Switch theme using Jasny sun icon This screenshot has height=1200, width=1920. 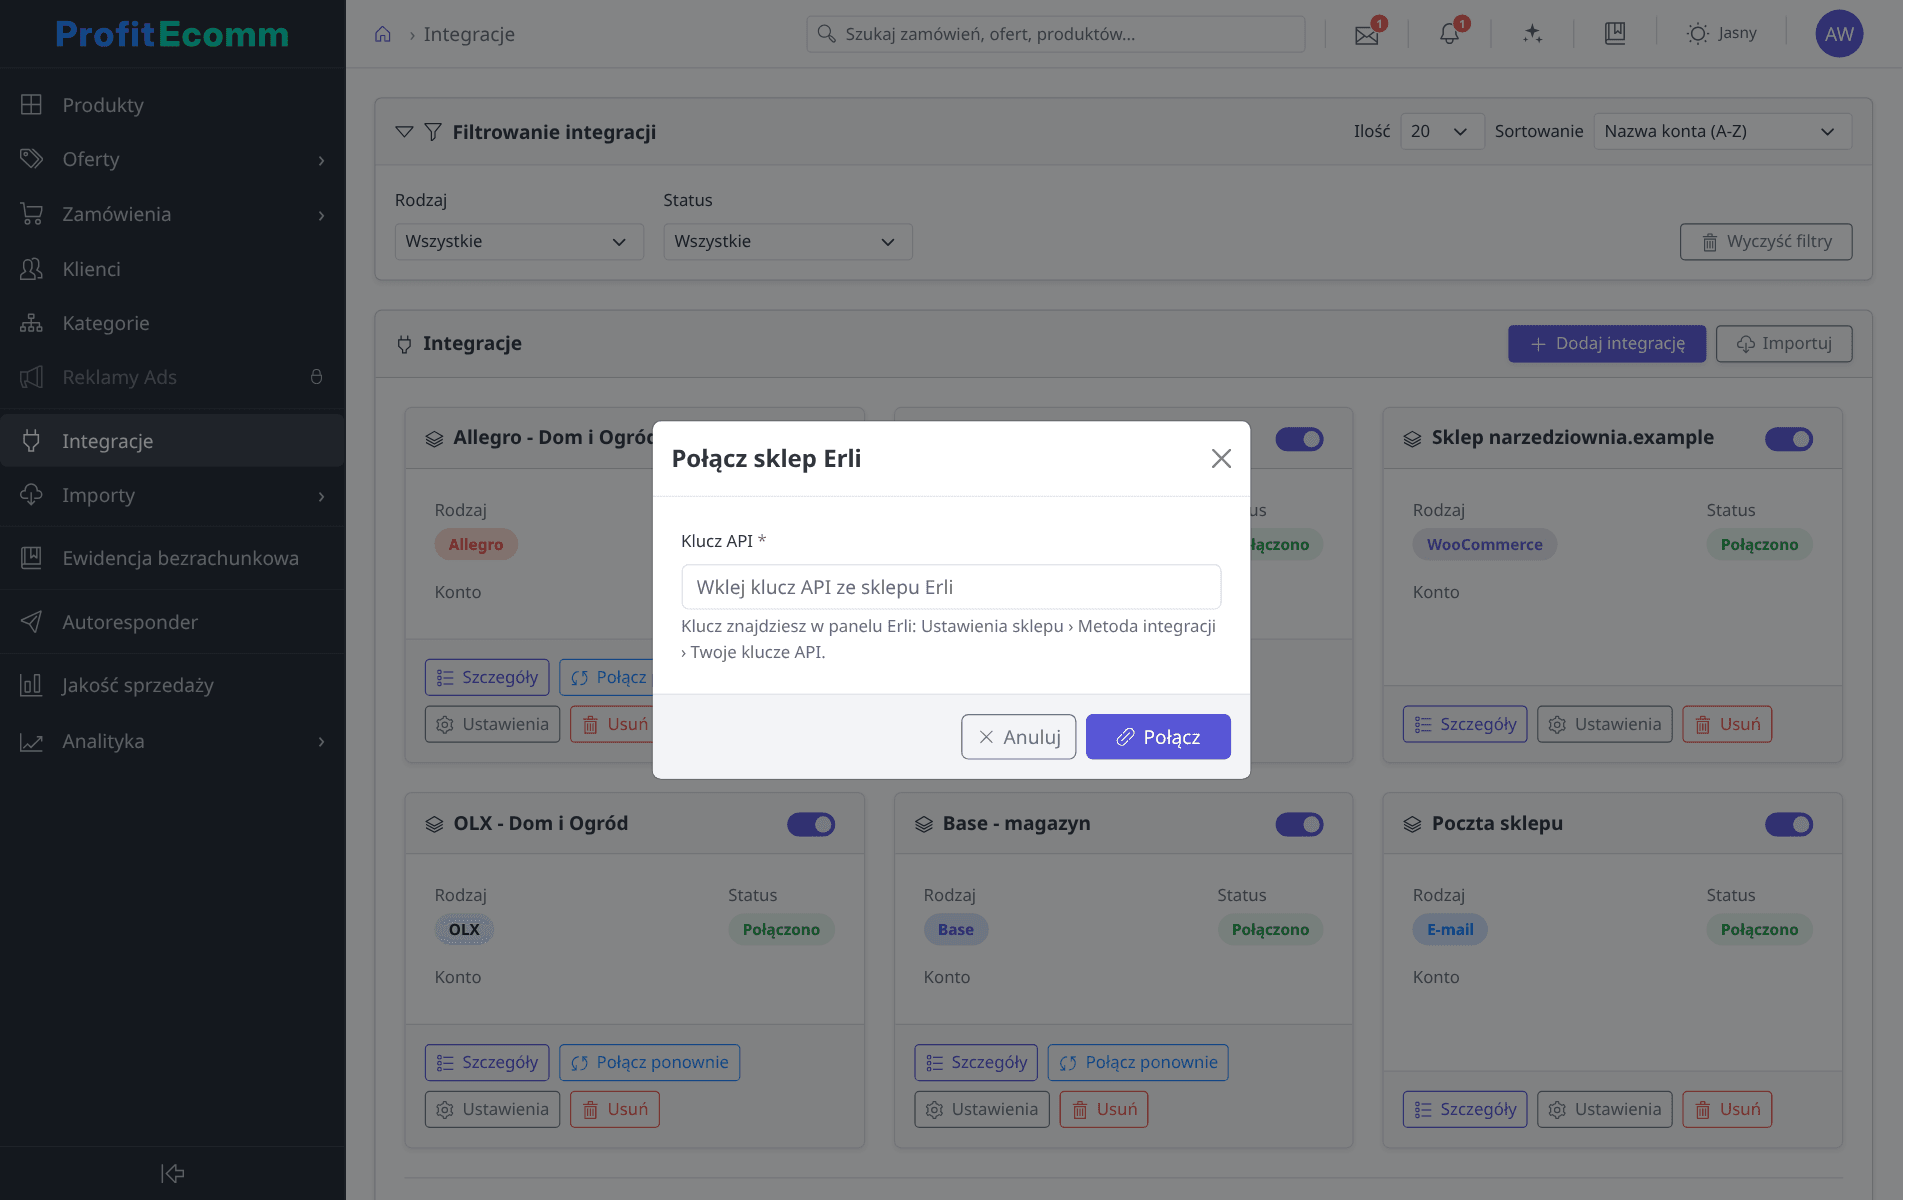coord(1721,34)
